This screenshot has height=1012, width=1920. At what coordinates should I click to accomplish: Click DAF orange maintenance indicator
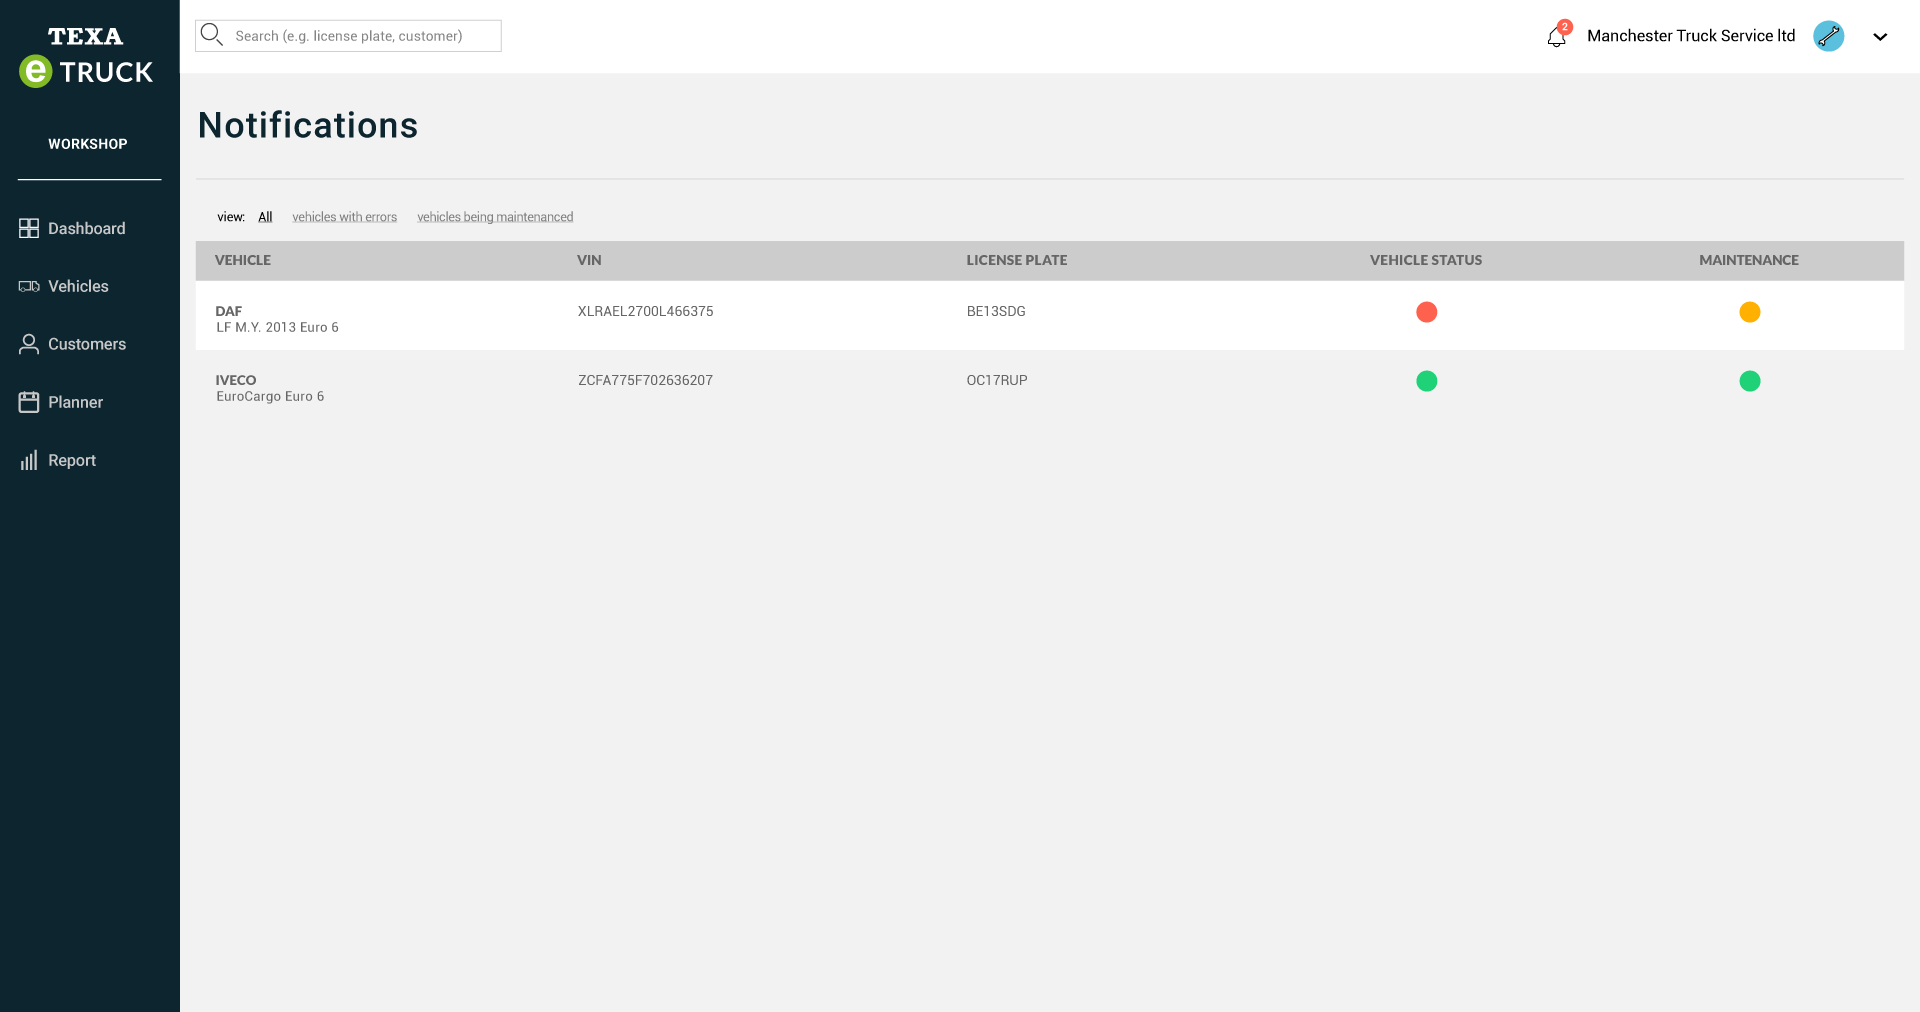tap(1749, 312)
